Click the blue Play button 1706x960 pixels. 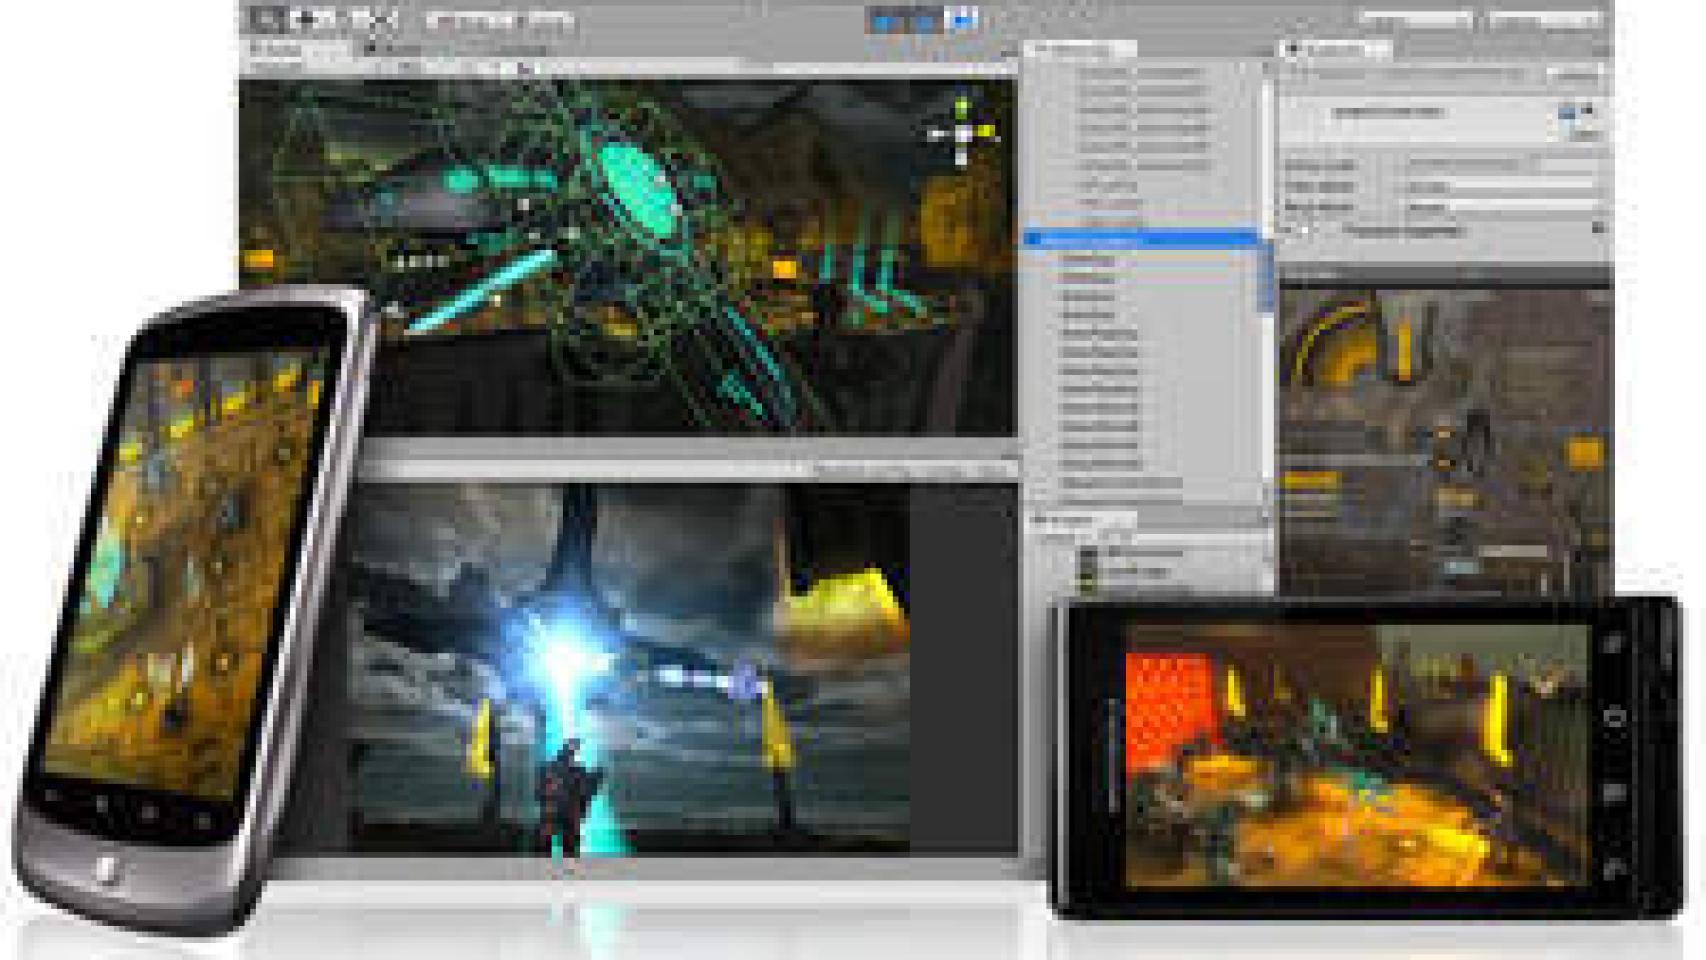885,19
